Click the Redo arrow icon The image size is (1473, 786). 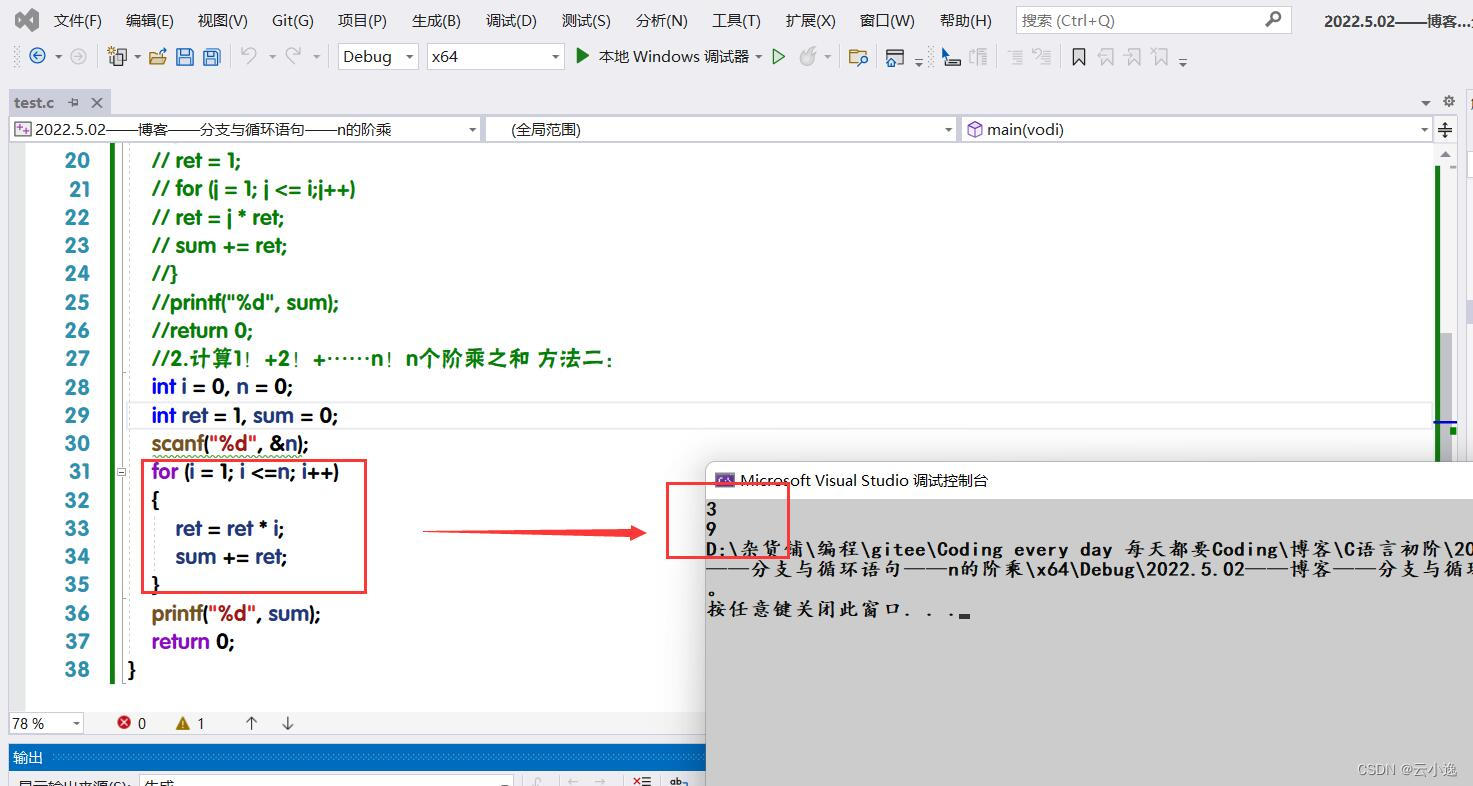click(x=293, y=57)
